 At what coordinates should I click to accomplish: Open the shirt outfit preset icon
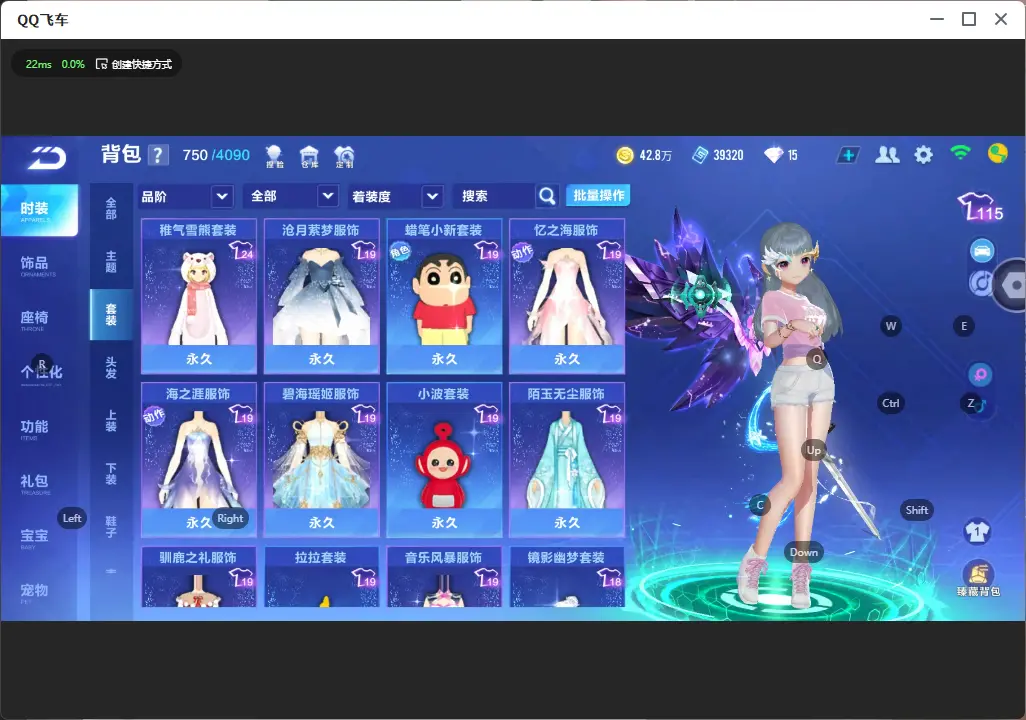[x=977, y=531]
